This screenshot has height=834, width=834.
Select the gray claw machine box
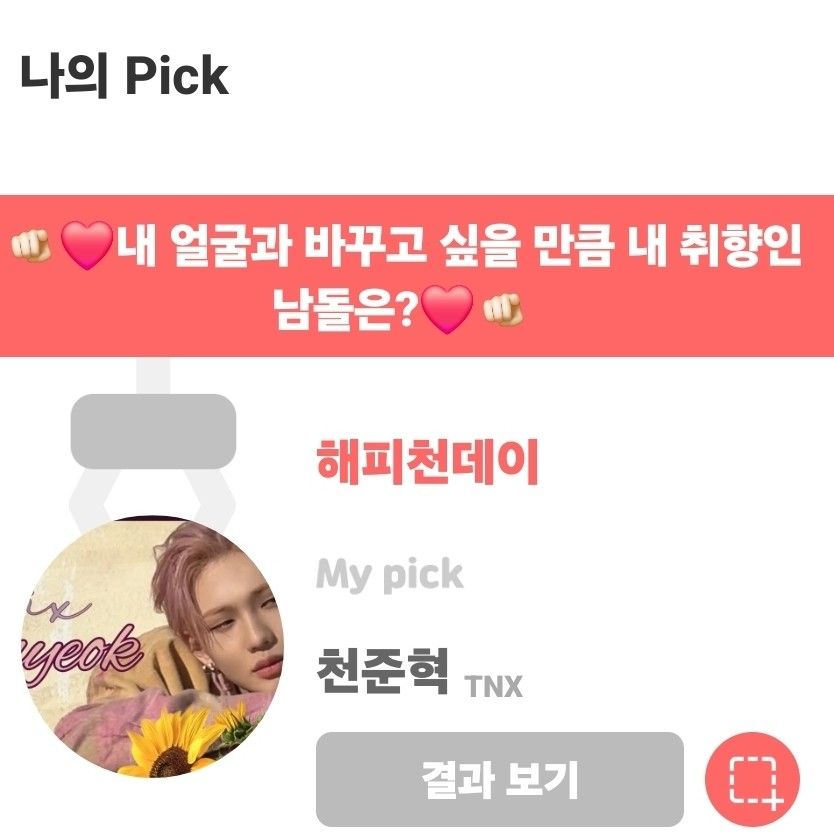tap(153, 431)
